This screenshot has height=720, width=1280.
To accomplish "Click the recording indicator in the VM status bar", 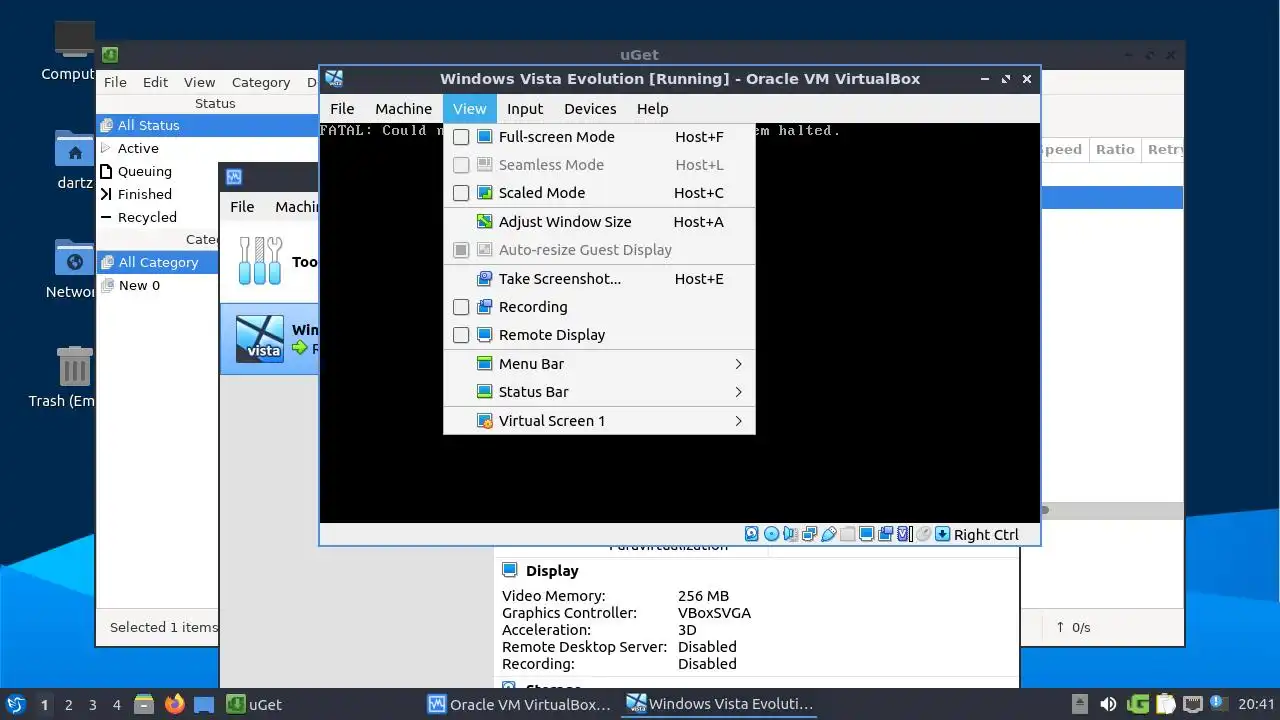I will point(885,534).
